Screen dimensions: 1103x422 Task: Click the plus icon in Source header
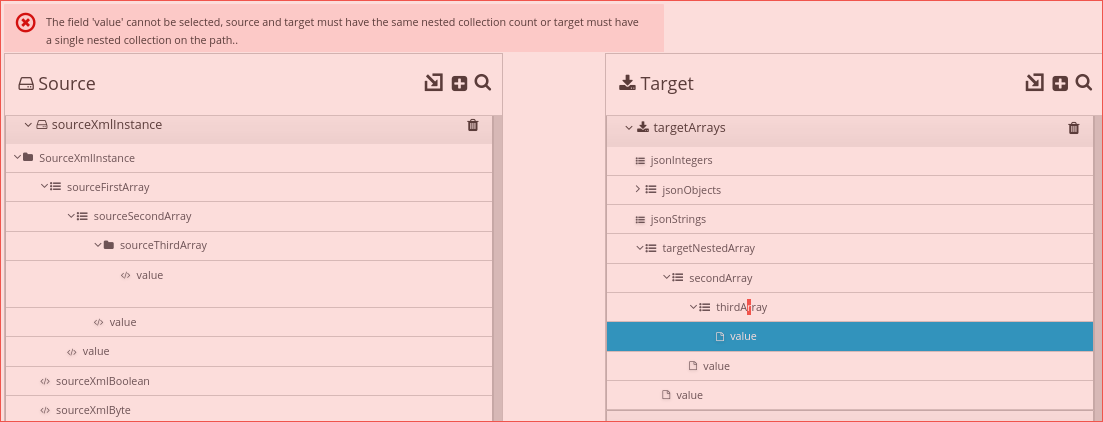tap(459, 83)
